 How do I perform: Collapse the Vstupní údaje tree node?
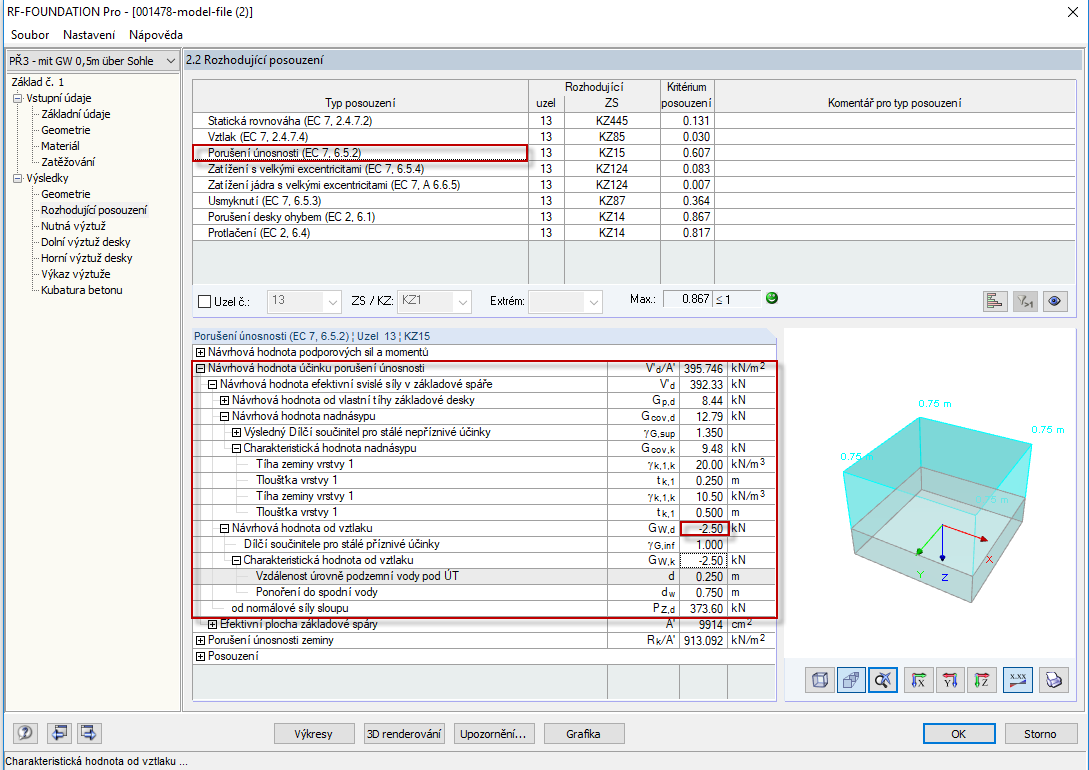tap(17, 98)
